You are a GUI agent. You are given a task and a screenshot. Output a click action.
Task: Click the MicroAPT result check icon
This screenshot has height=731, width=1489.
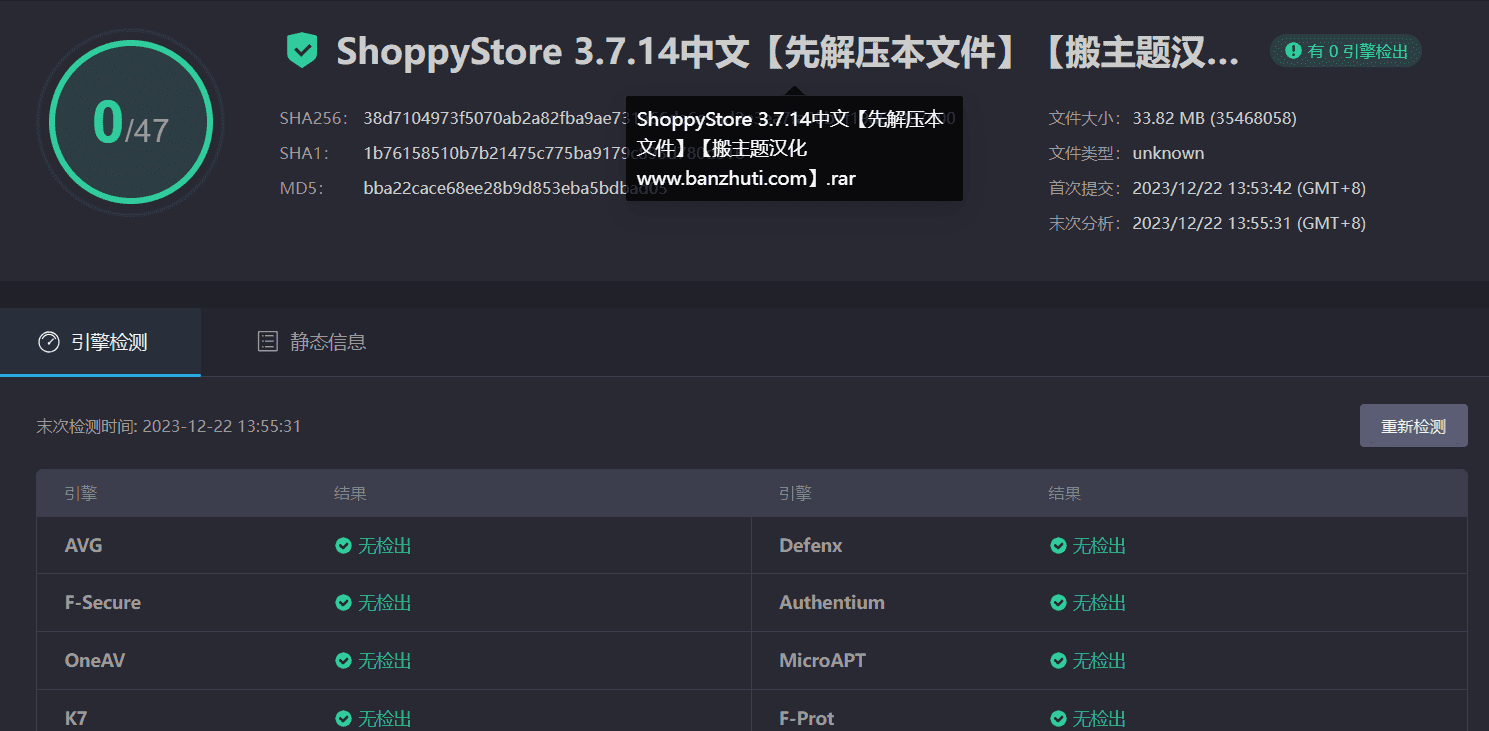1058,661
